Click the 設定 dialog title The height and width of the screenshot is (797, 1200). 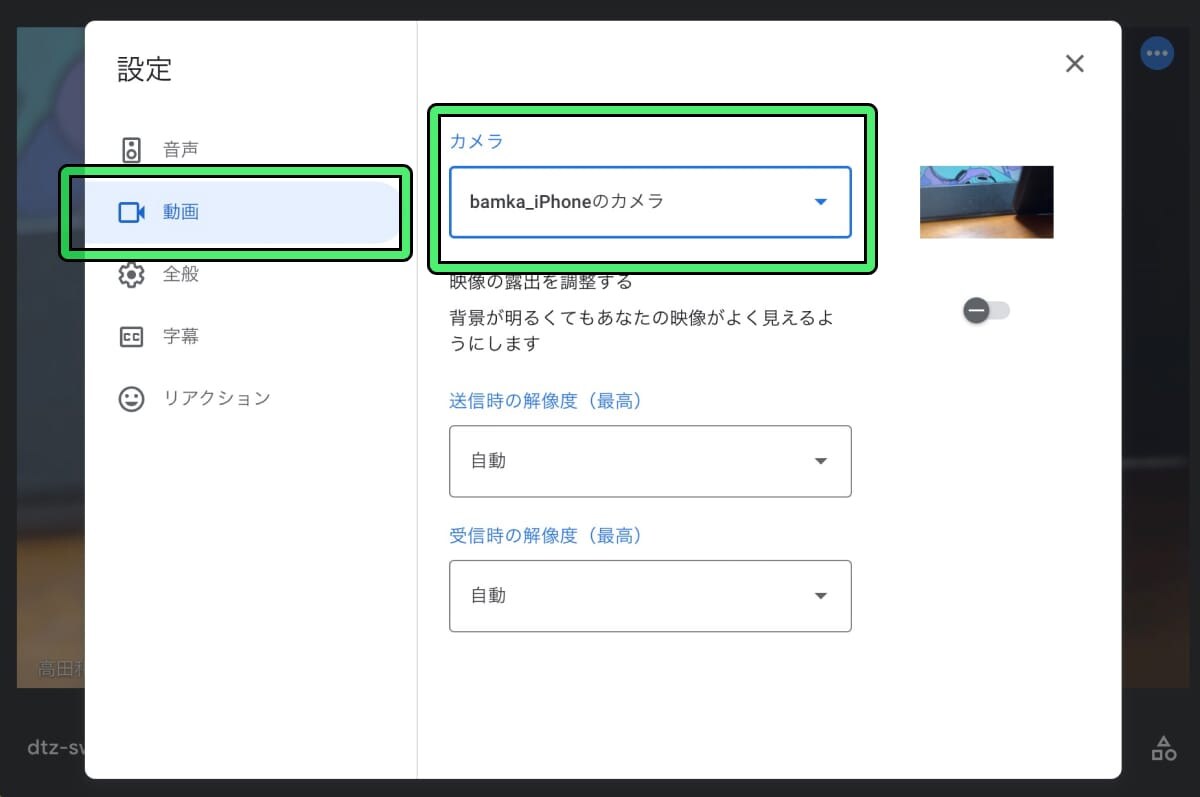tap(145, 69)
